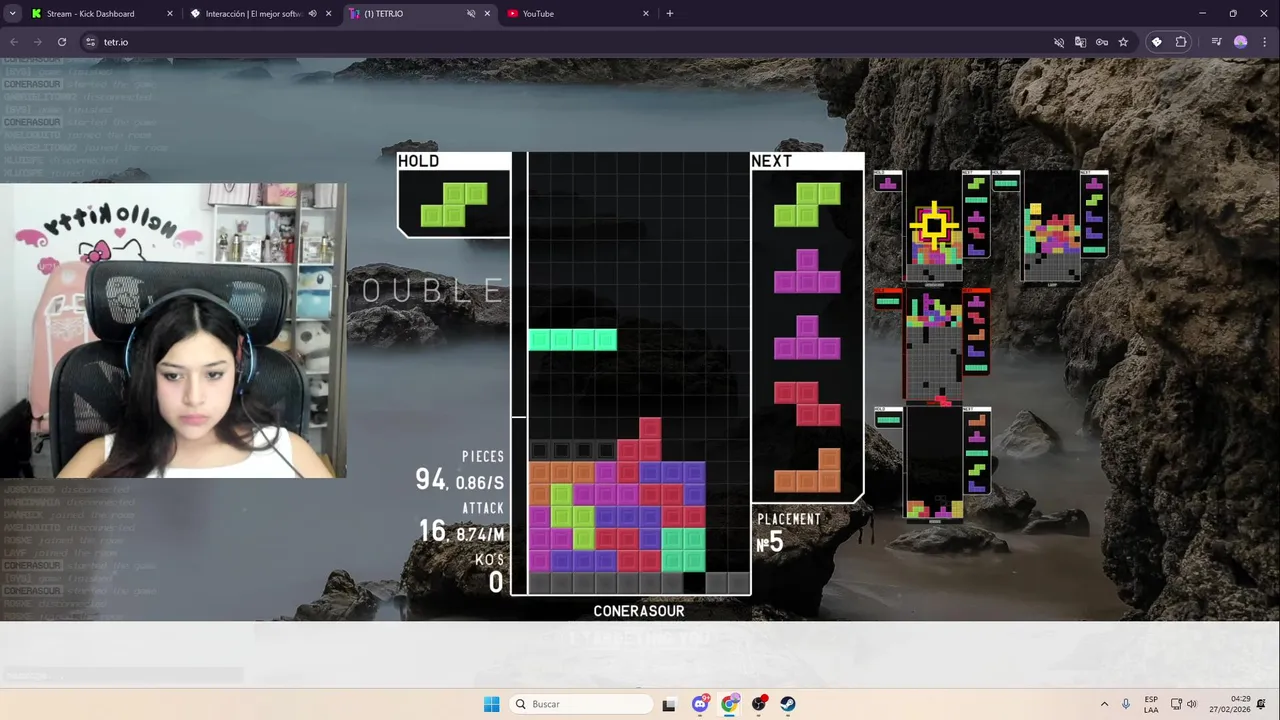Go forward one page
1280x720 pixels.
pyautogui.click(x=38, y=42)
